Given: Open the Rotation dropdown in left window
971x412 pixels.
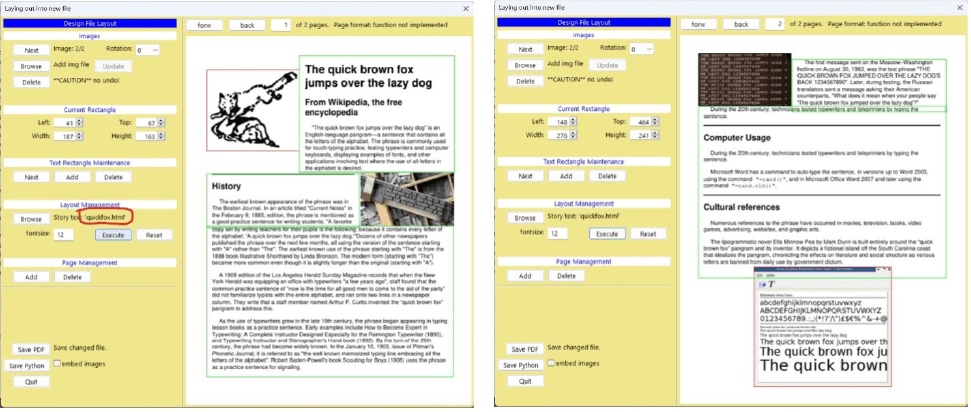Looking at the screenshot, I should coord(147,50).
